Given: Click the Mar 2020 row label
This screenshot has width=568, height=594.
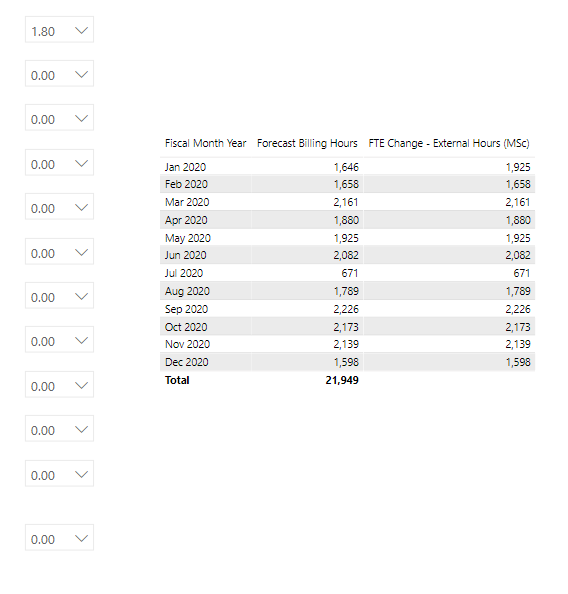Looking at the screenshot, I should click(x=187, y=202).
